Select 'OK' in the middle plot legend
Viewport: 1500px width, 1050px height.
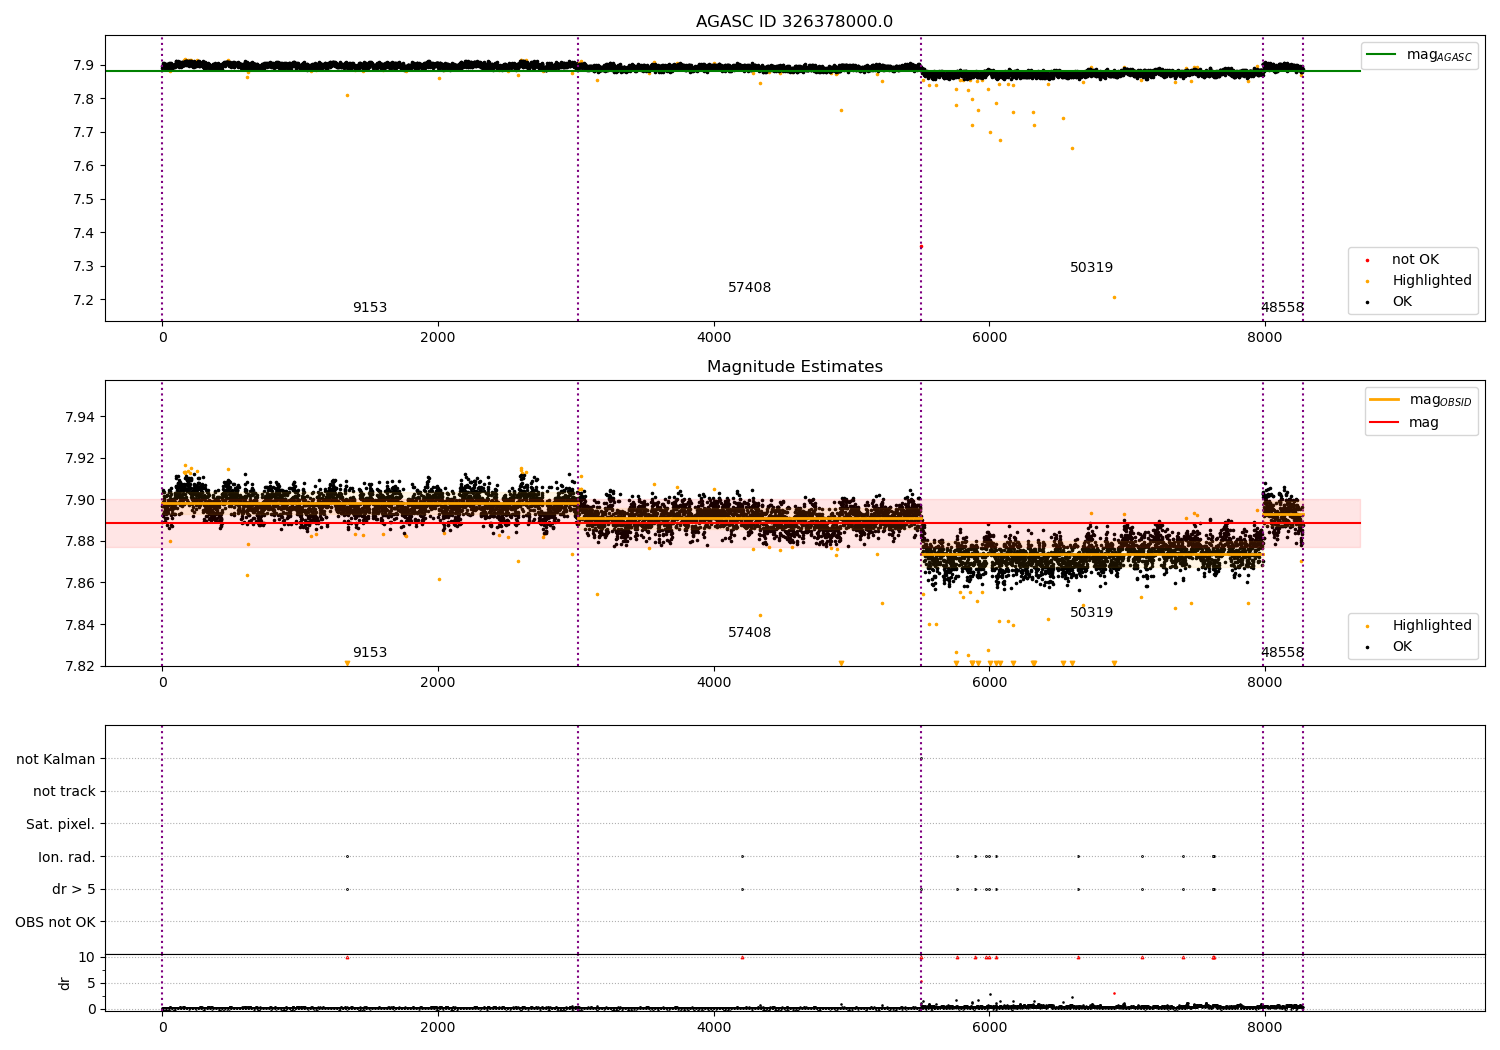[1402, 647]
